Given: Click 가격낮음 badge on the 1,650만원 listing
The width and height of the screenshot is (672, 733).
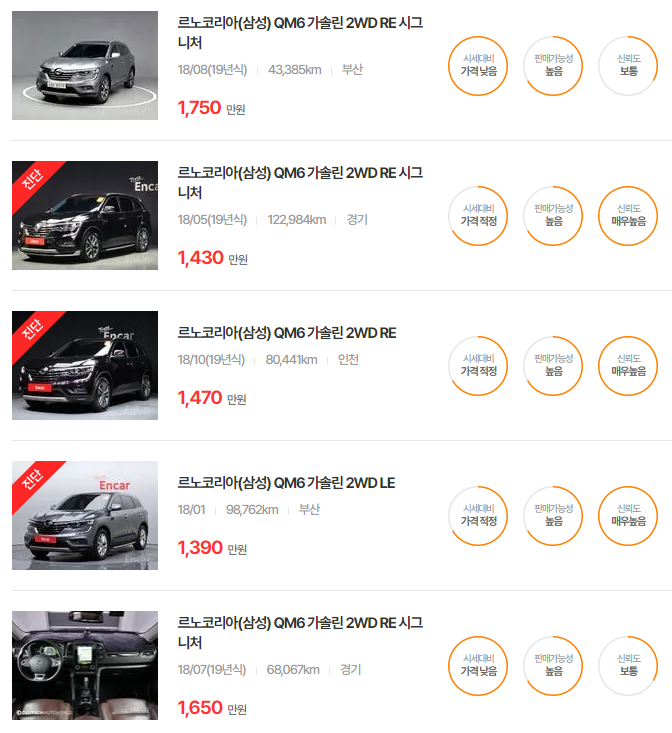Looking at the screenshot, I should pos(478,666).
